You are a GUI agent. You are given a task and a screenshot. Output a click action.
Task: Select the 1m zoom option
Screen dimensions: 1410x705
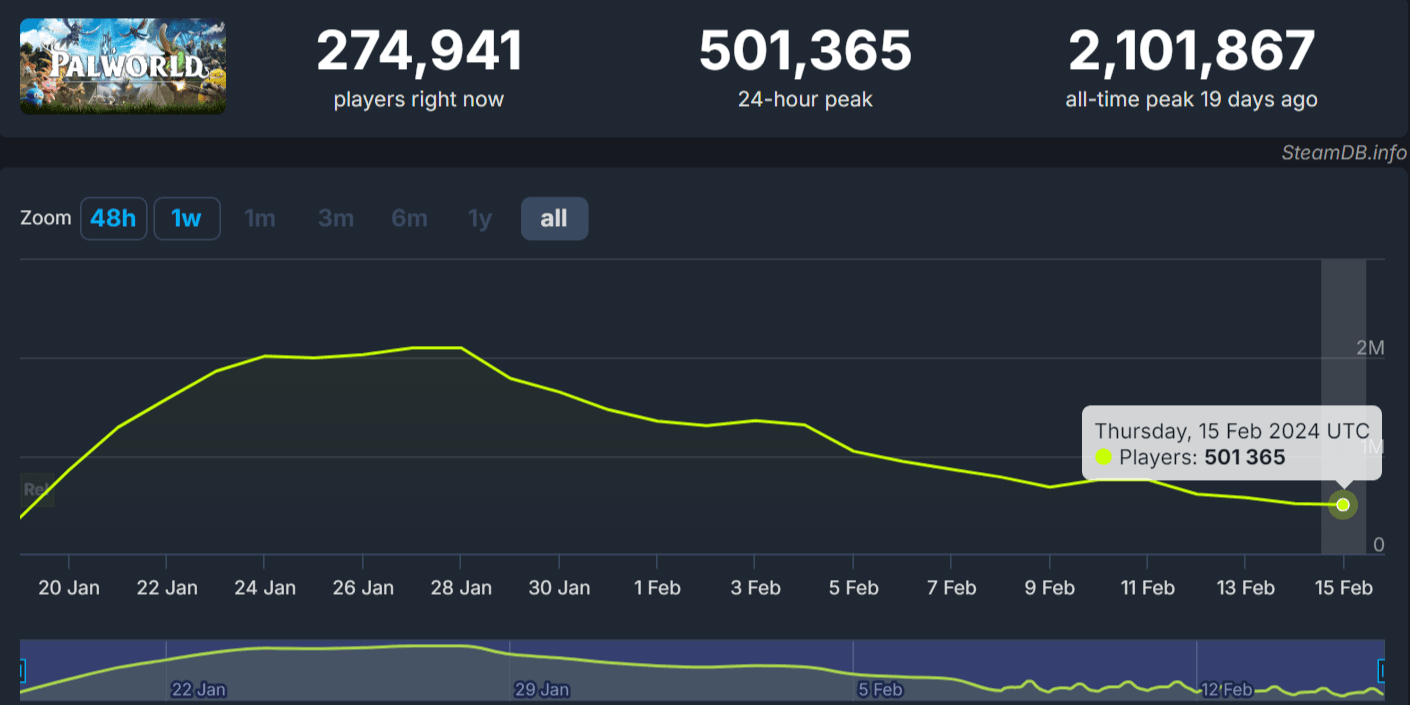(x=260, y=218)
